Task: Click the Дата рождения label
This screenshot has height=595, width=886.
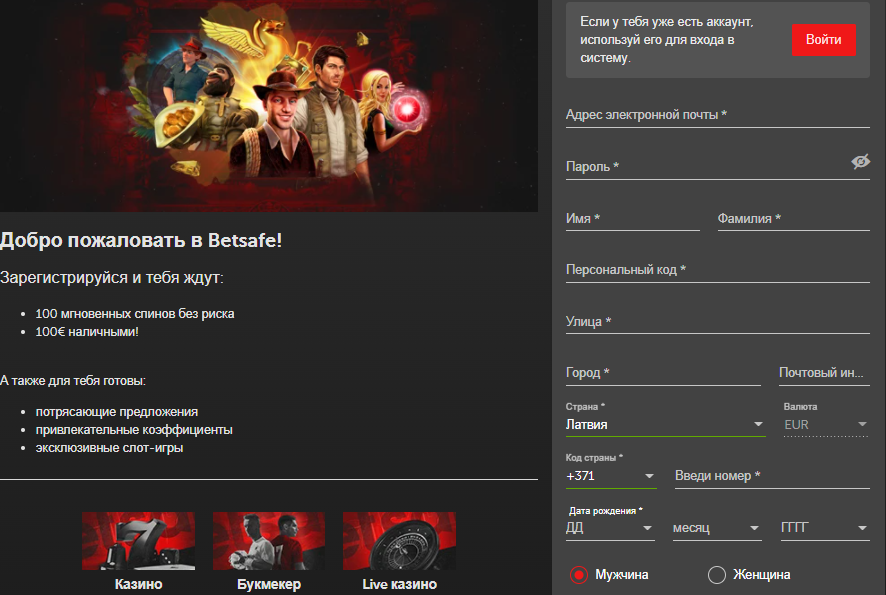Action: click(605, 511)
